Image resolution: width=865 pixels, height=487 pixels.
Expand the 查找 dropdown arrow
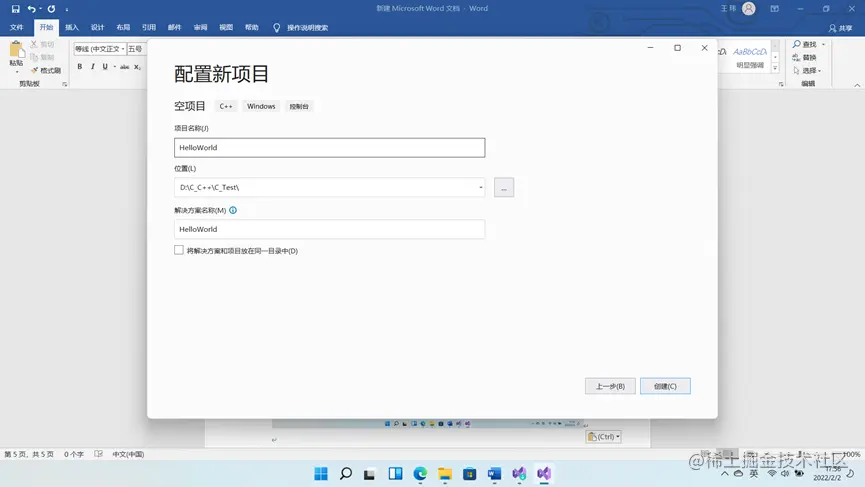click(x=824, y=44)
